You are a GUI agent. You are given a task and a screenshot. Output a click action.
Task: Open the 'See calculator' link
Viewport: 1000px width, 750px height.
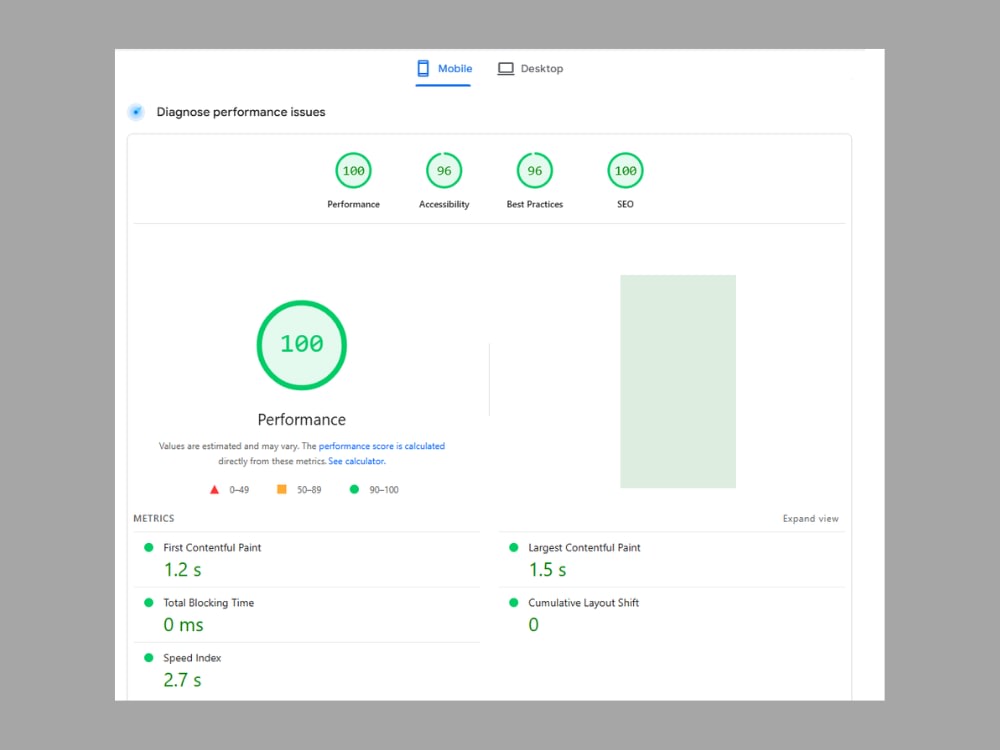(356, 461)
